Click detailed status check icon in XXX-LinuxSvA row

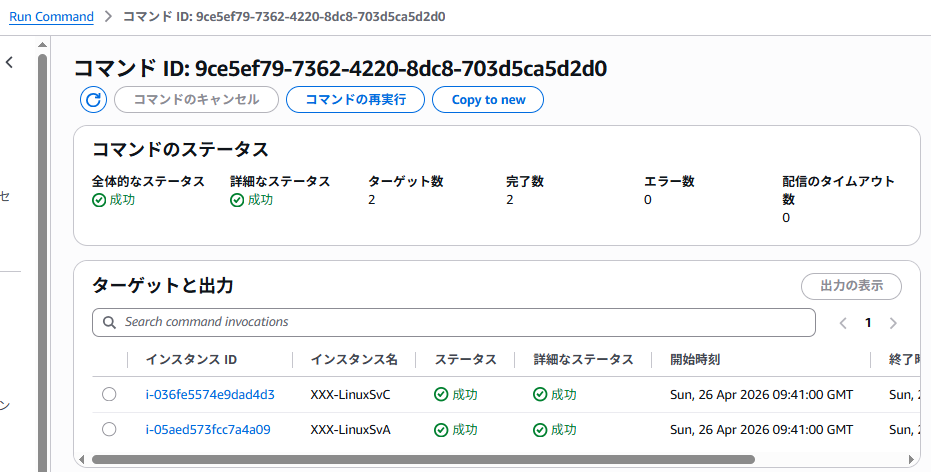[x=540, y=430]
